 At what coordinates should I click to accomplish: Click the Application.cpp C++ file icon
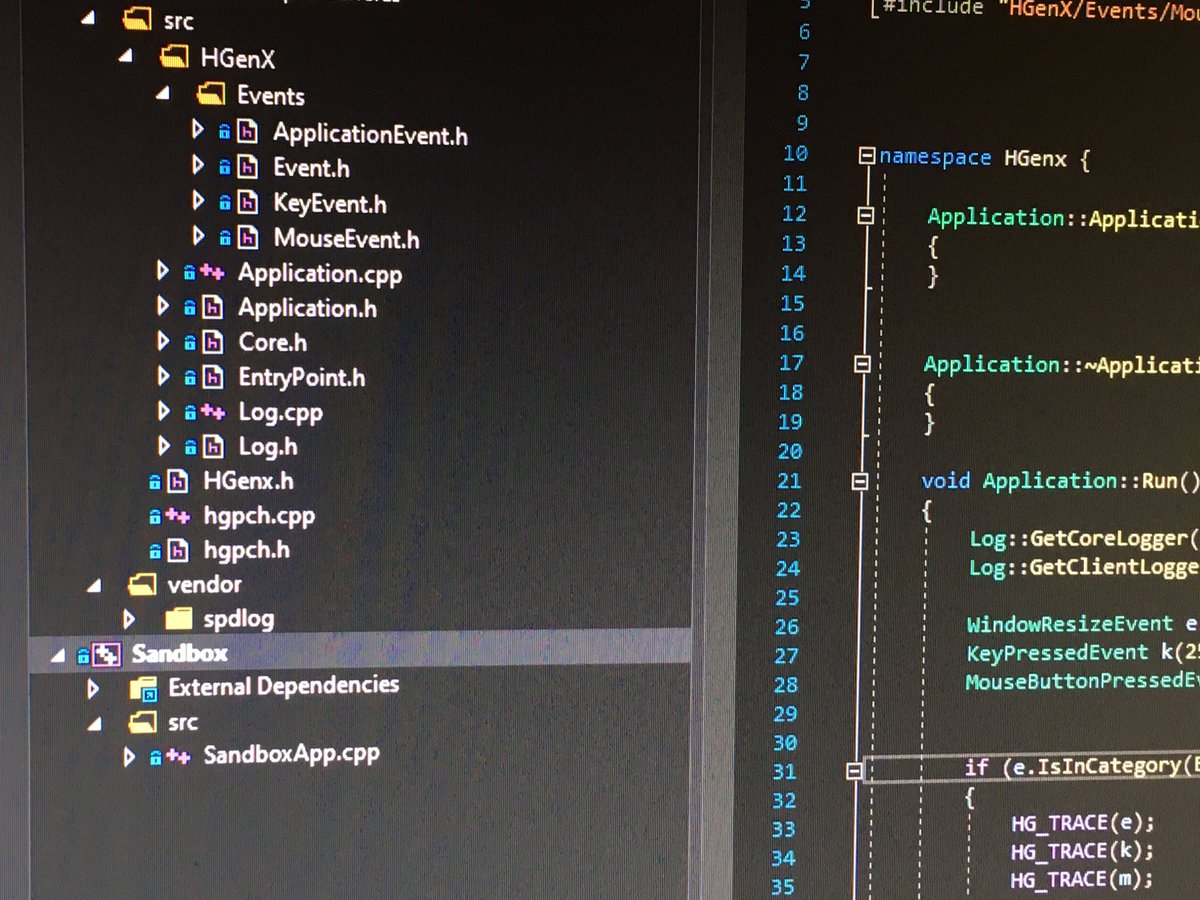(213, 272)
